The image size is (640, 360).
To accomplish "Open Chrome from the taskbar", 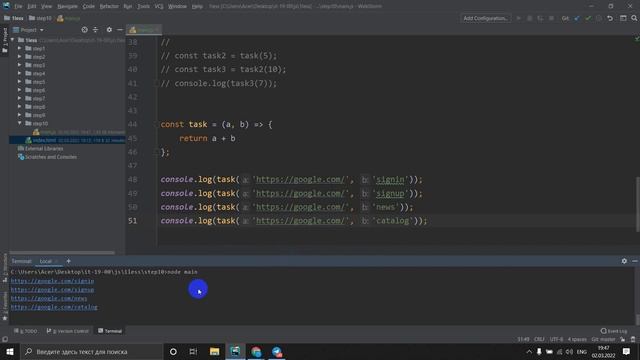I will coord(256,351).
